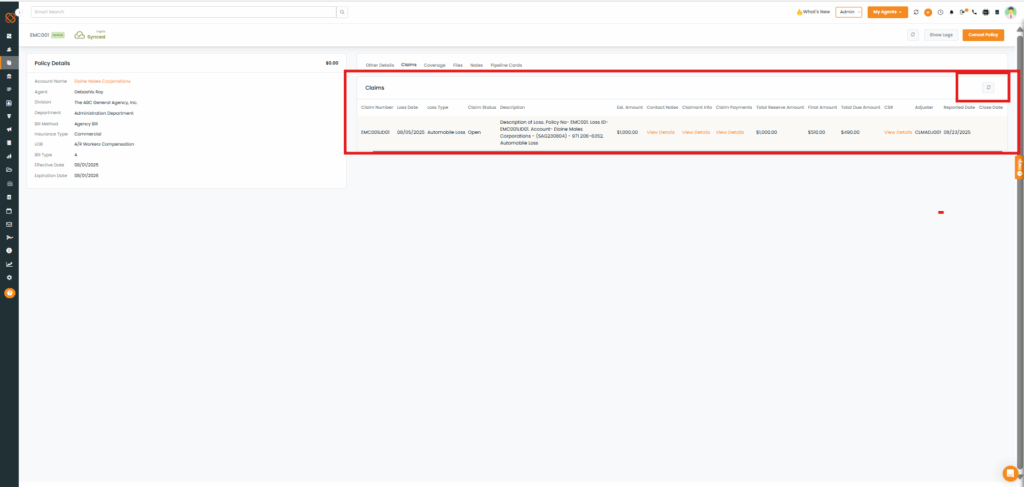Open the chat bubble widget icon
Image resolution: width=1024 pixels, height=487 pixels.
(x=1010, y=473)
